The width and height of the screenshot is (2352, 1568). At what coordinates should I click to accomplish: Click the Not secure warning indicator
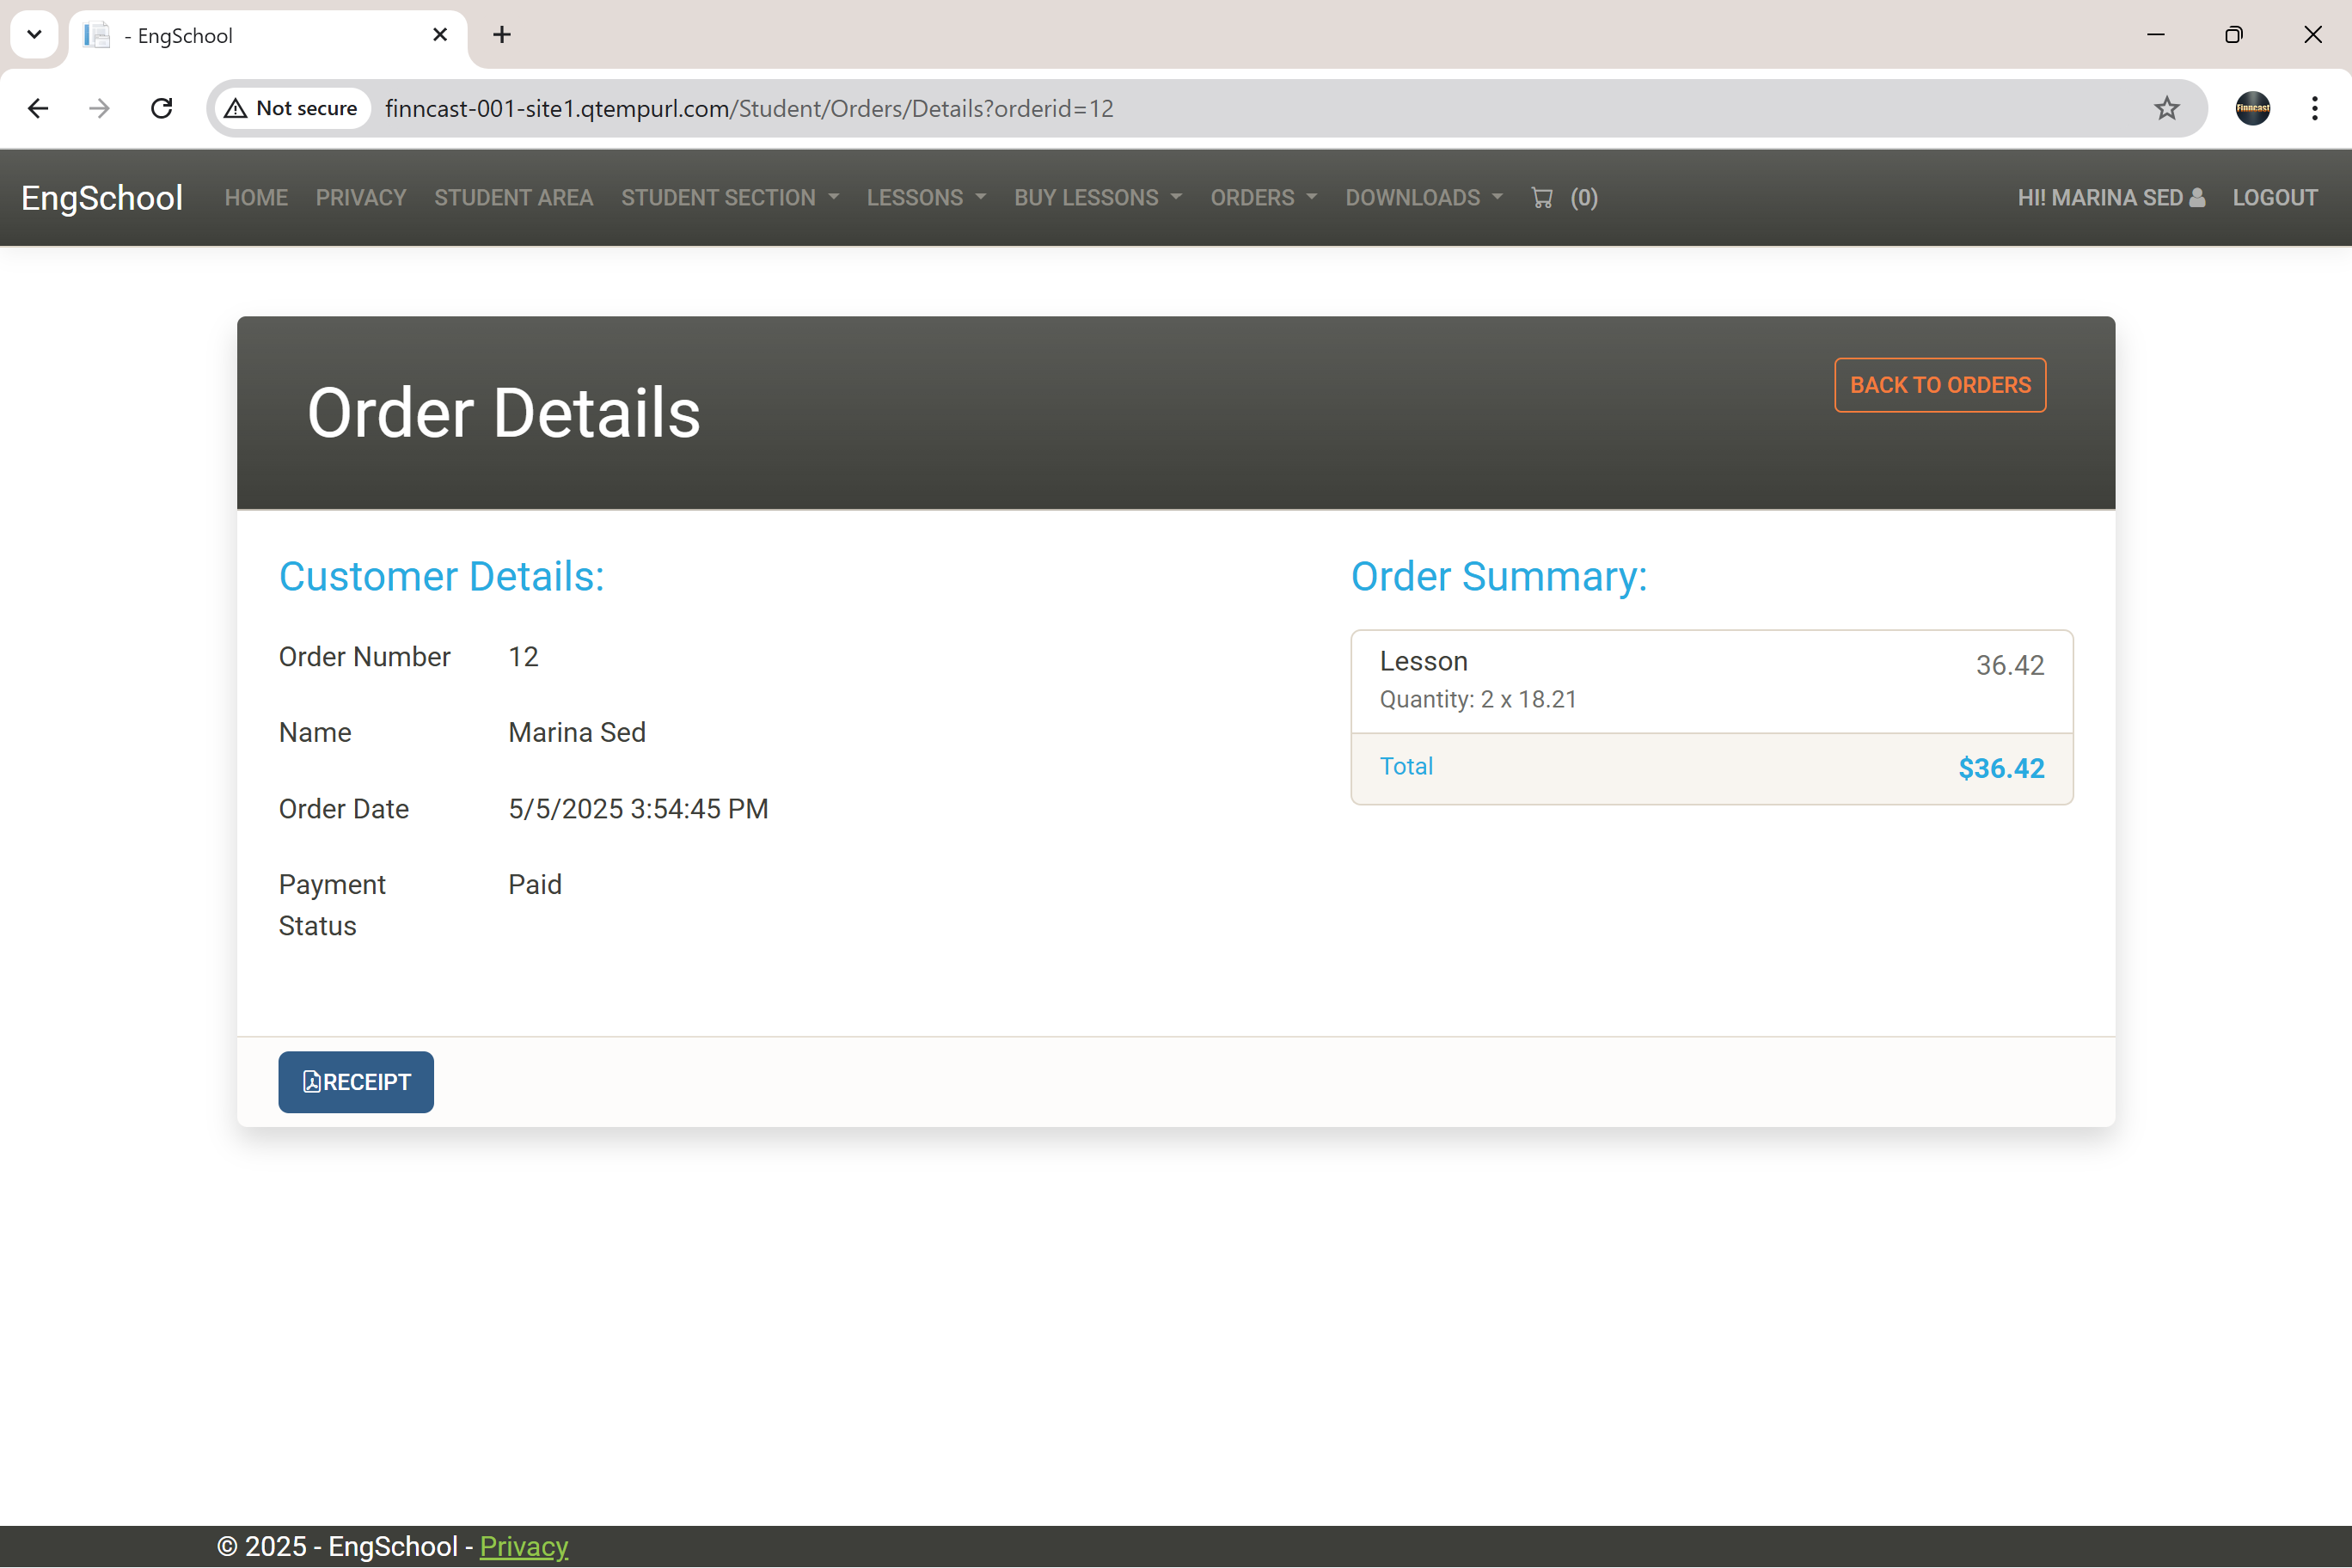pyautogui.click(x=290, y=108)
